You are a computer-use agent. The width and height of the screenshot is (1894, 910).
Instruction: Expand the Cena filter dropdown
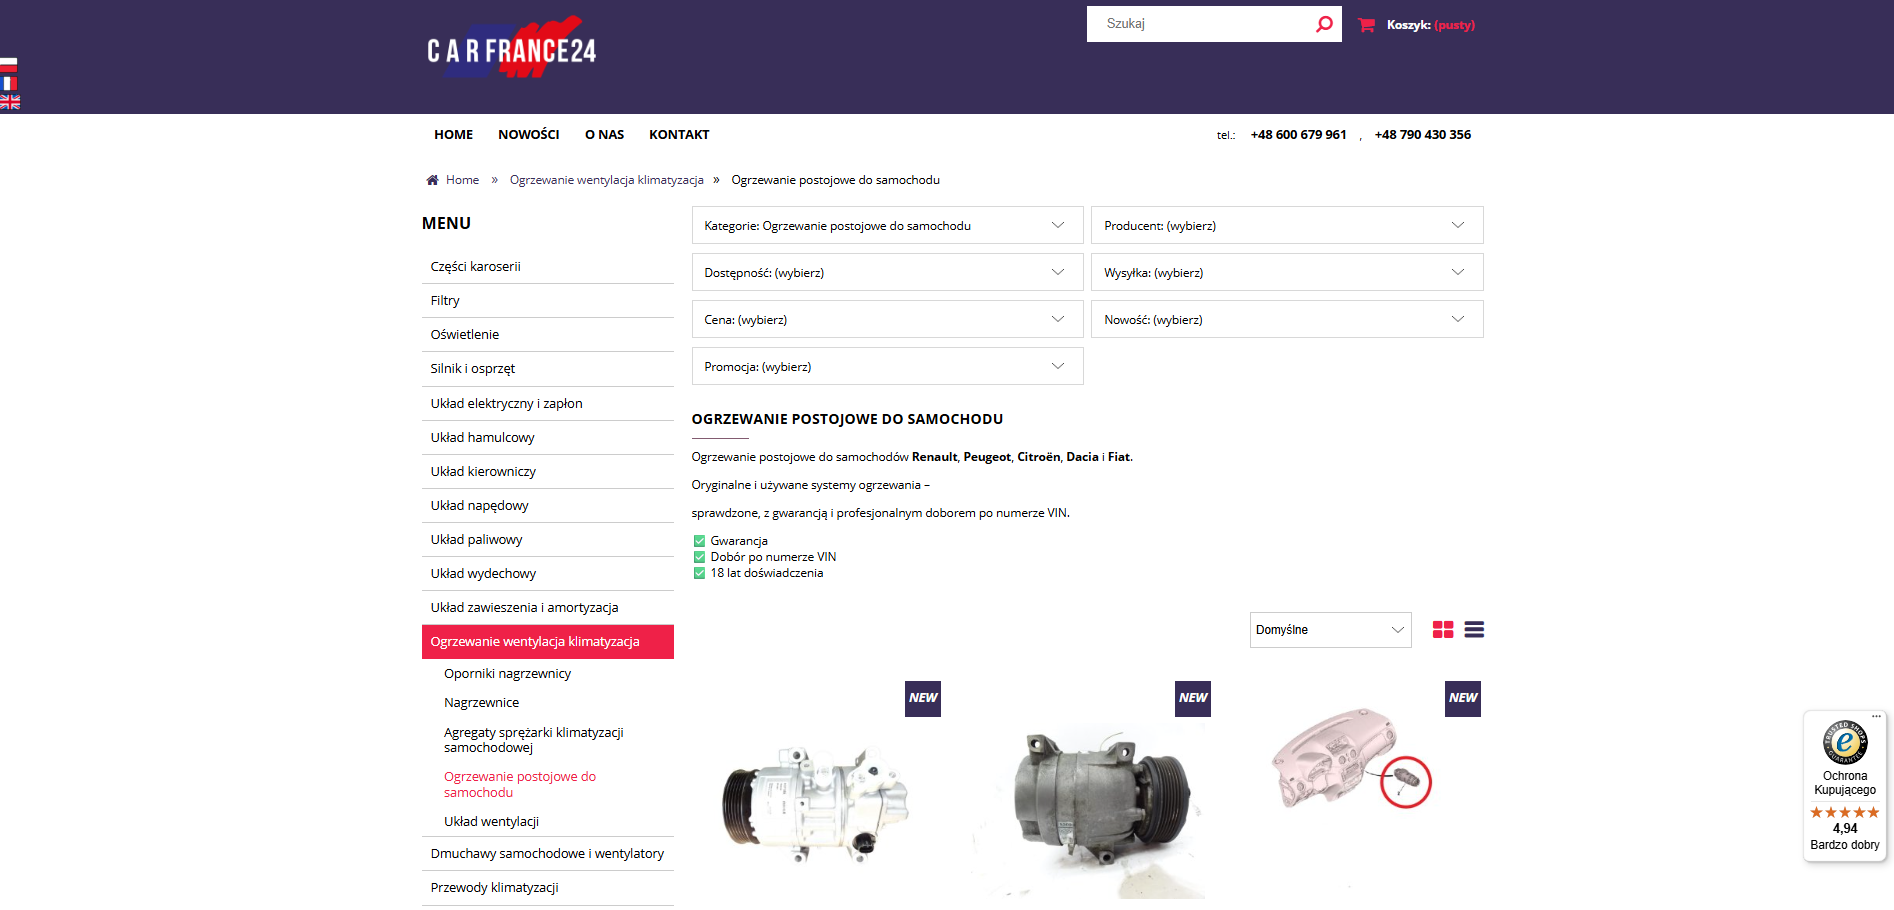[x=886, y=320]
